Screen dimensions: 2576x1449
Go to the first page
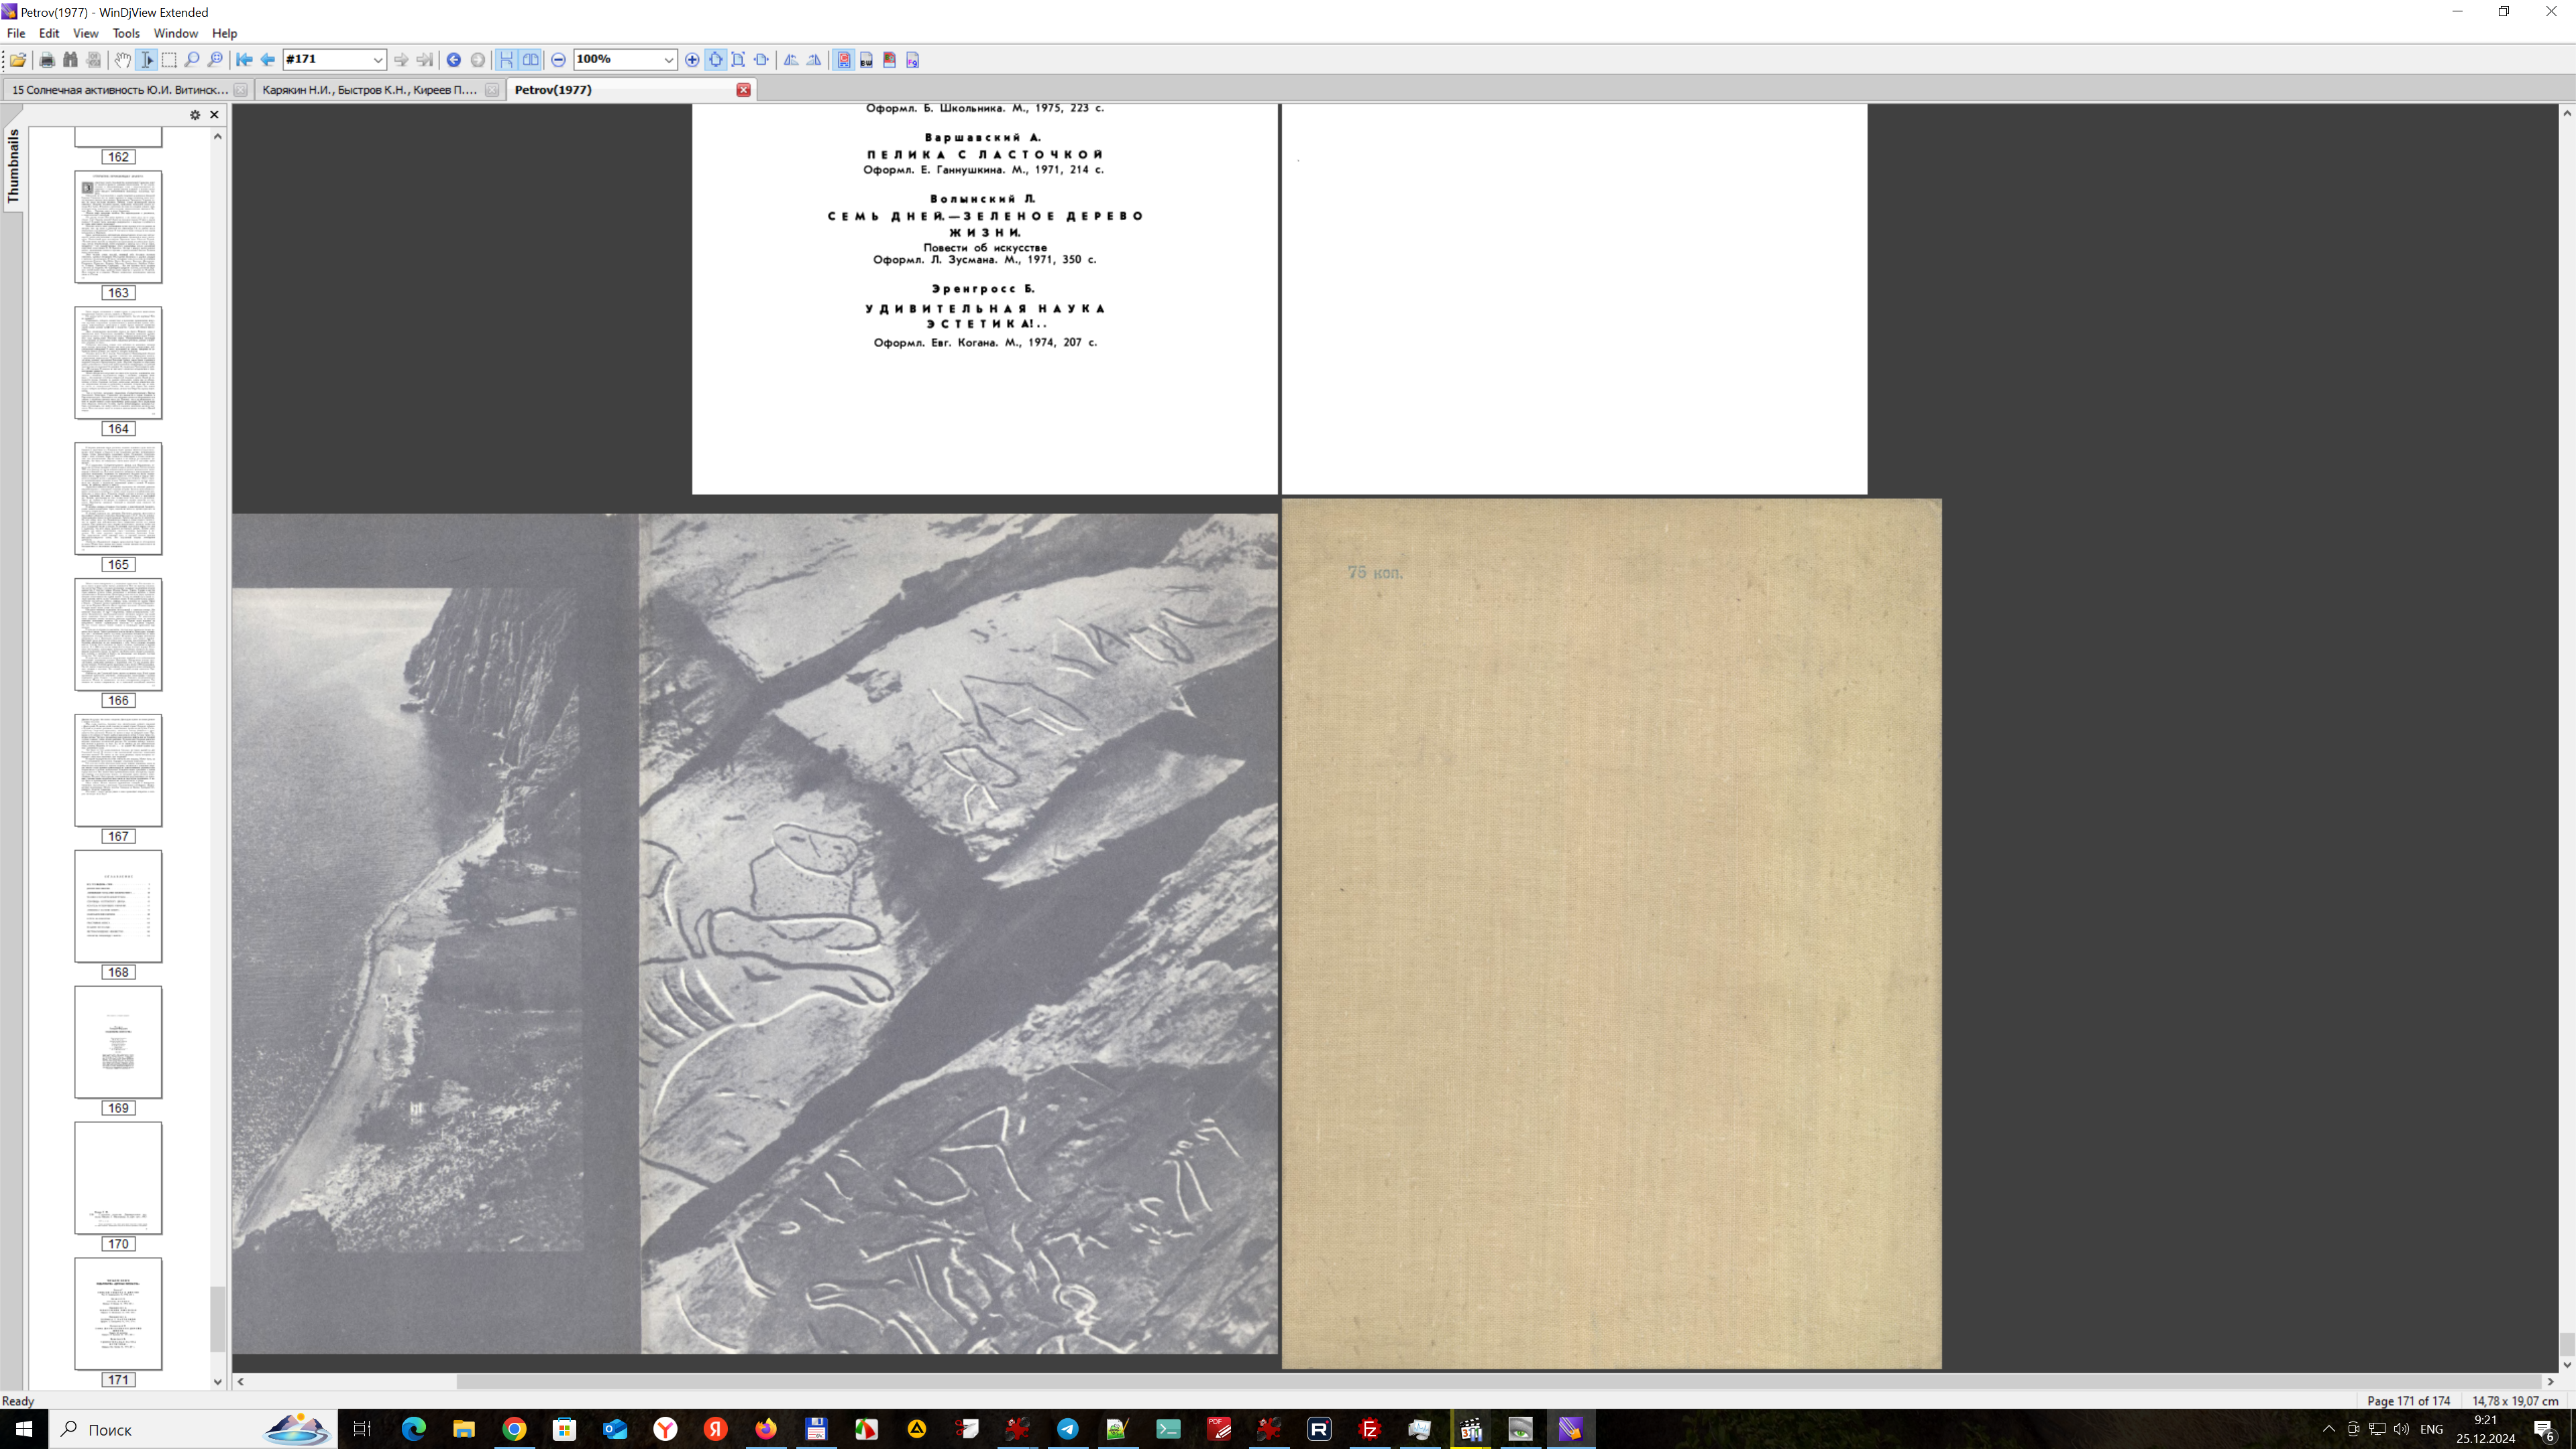[244, 60]
